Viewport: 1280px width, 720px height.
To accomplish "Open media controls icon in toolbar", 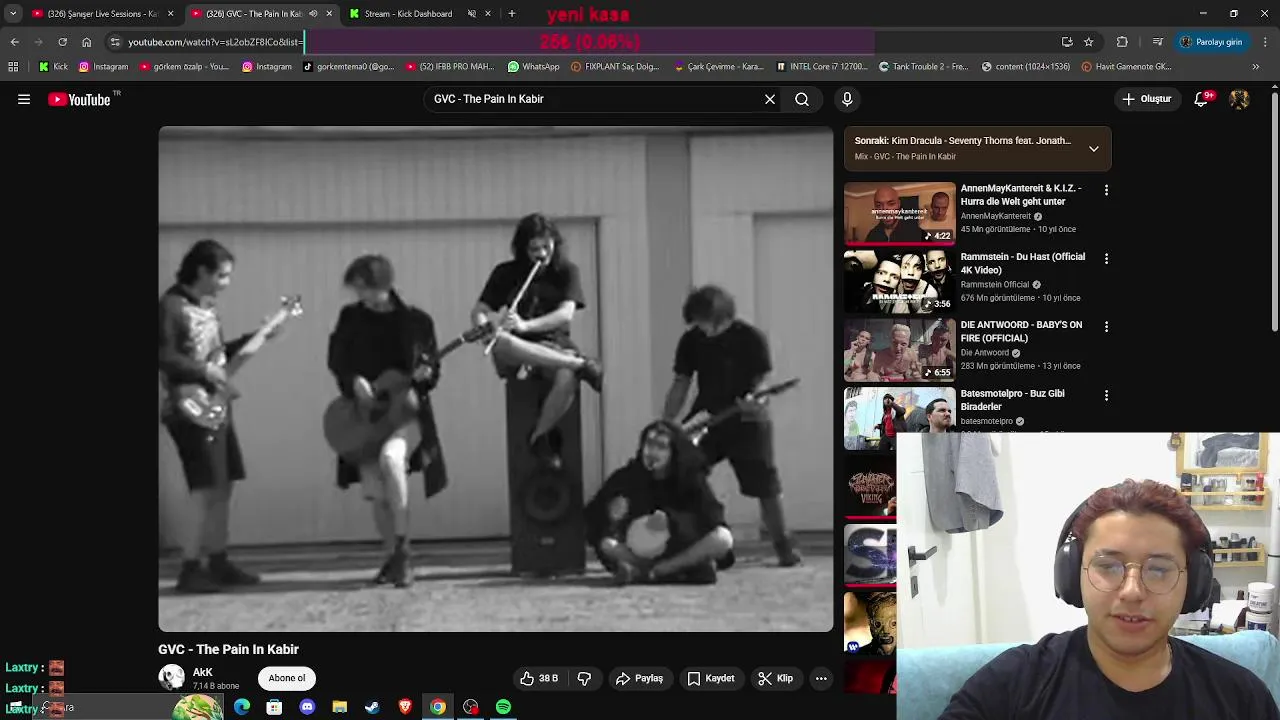I will 1157,42.
